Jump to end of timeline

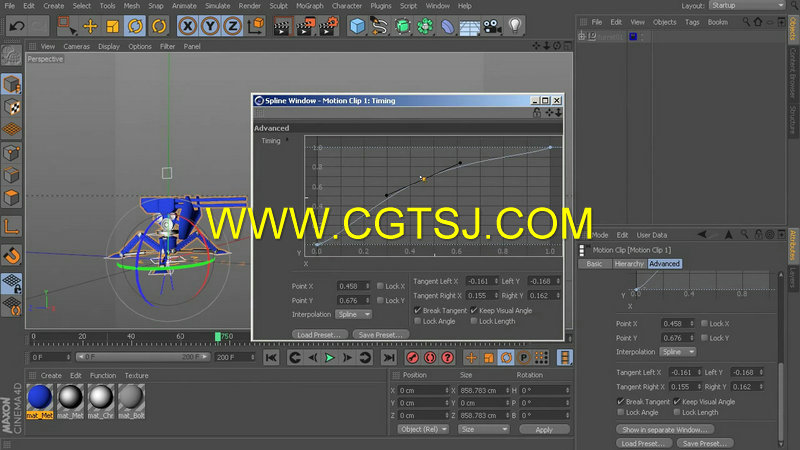pos(389,358)
